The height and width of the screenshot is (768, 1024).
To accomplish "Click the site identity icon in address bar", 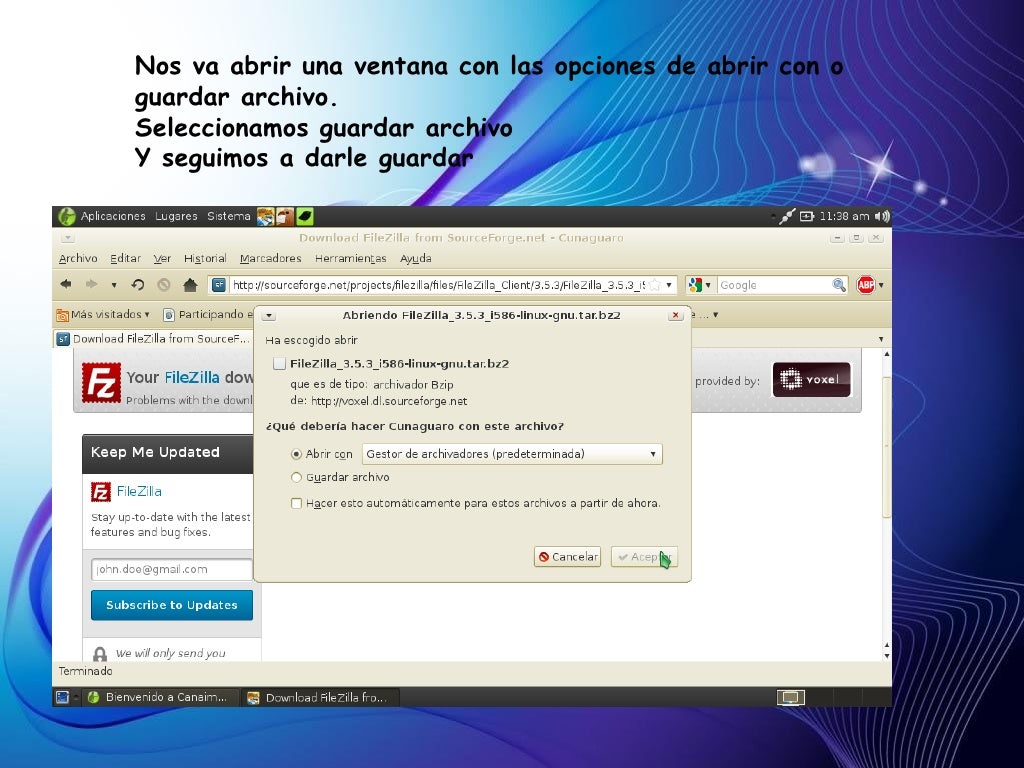I will [219, 285].
